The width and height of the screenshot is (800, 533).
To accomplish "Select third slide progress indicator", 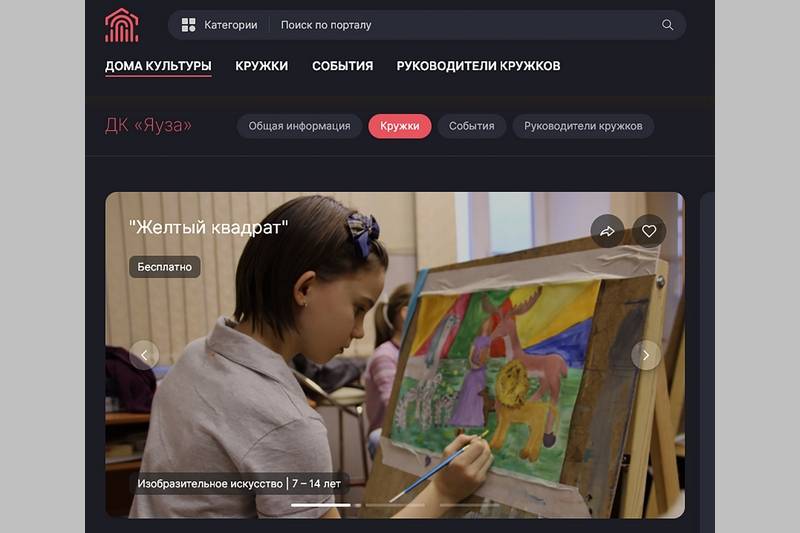I will tap(469, 505).
